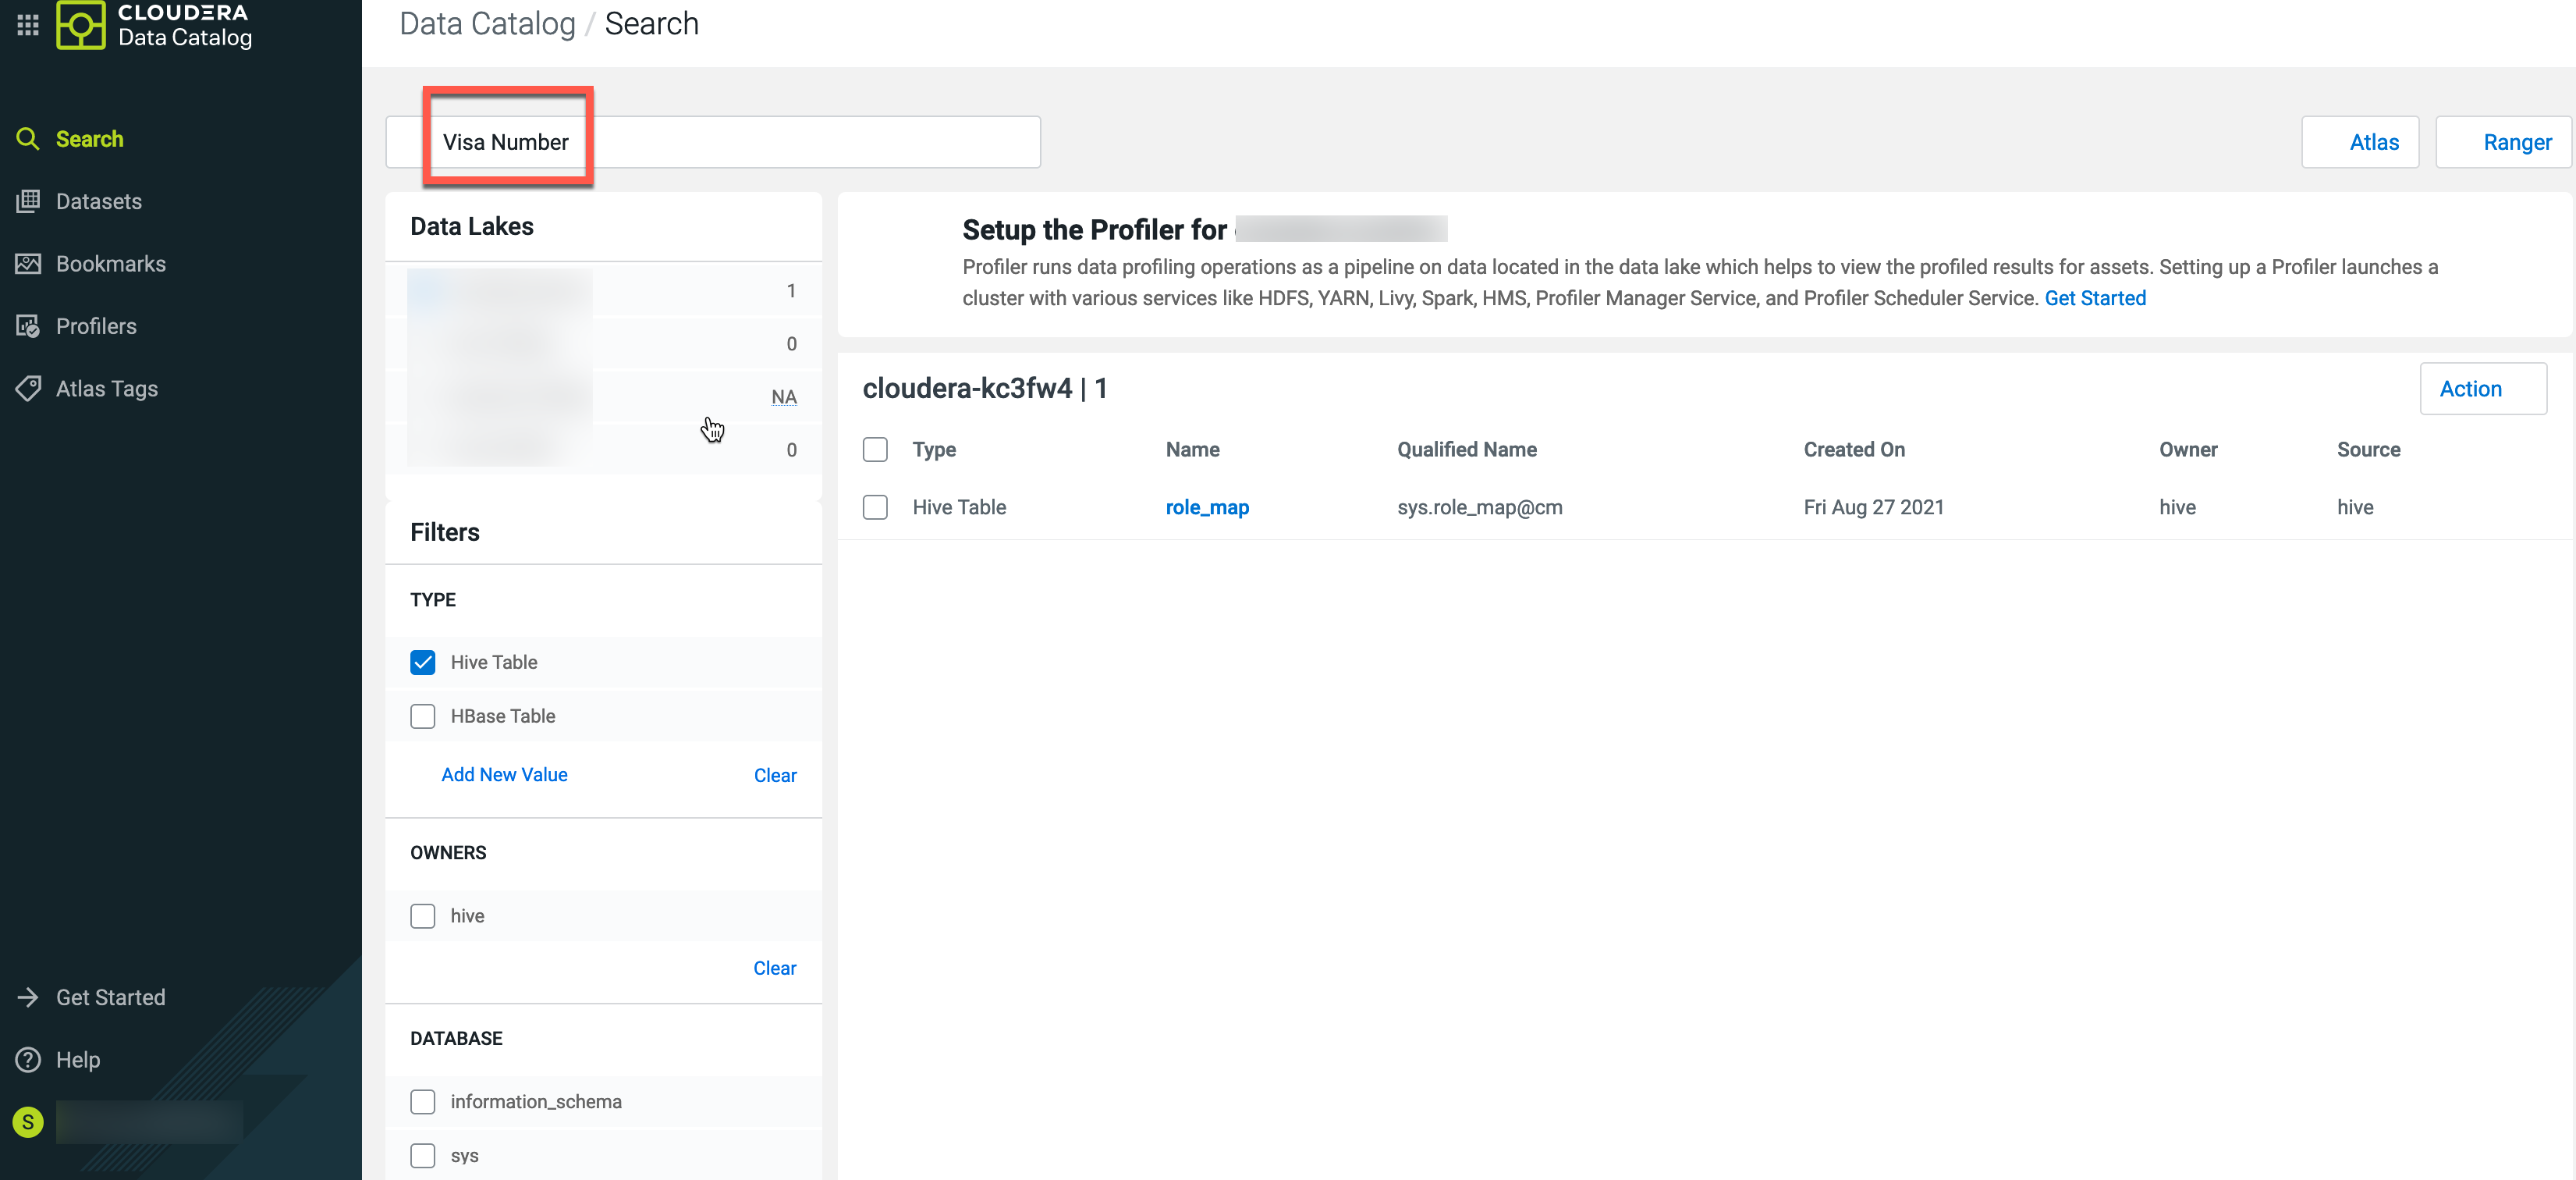Open Bookmarks via its sidebar icon
This screenshot has height=1180, width=2576.
[28, 264]
